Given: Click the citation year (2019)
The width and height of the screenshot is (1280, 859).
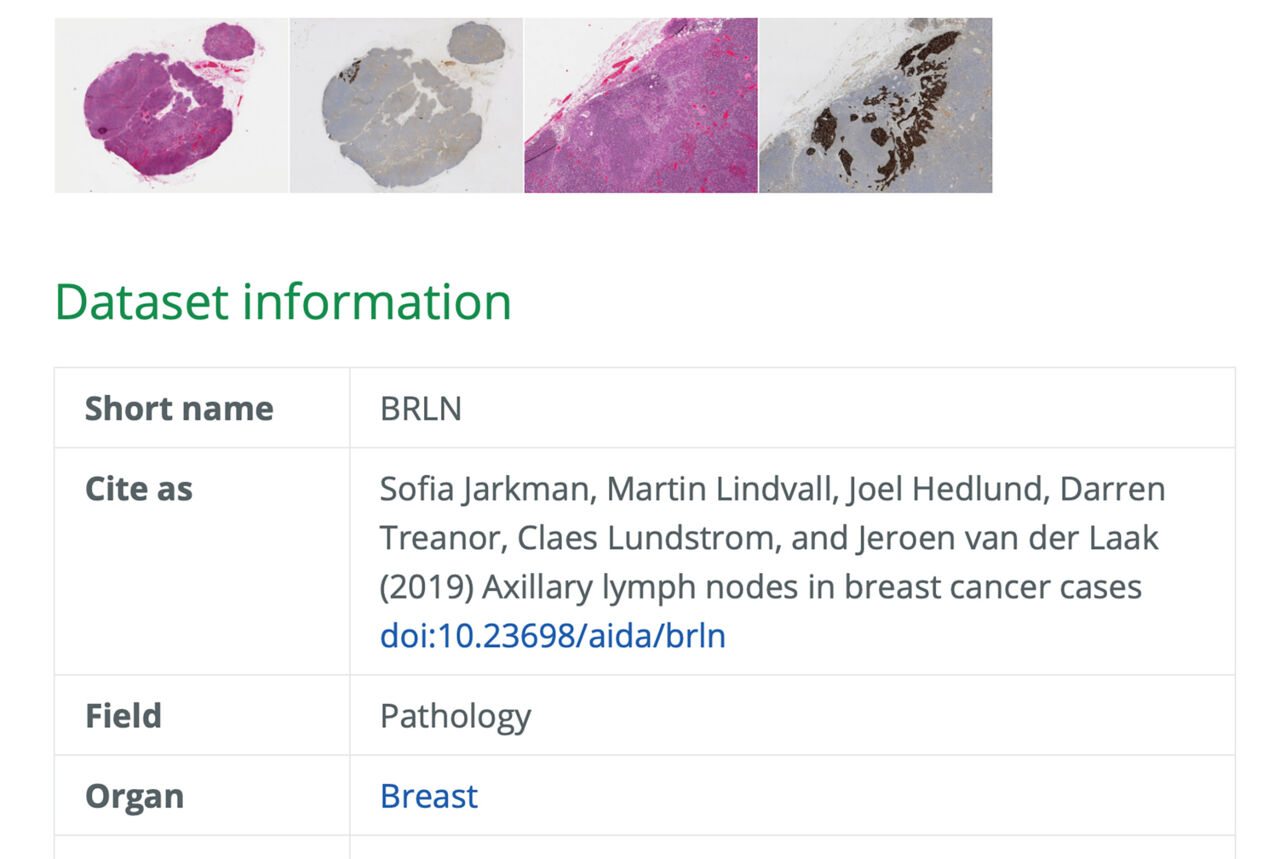Looking at the screenshot, I should [x=426, y=587].
